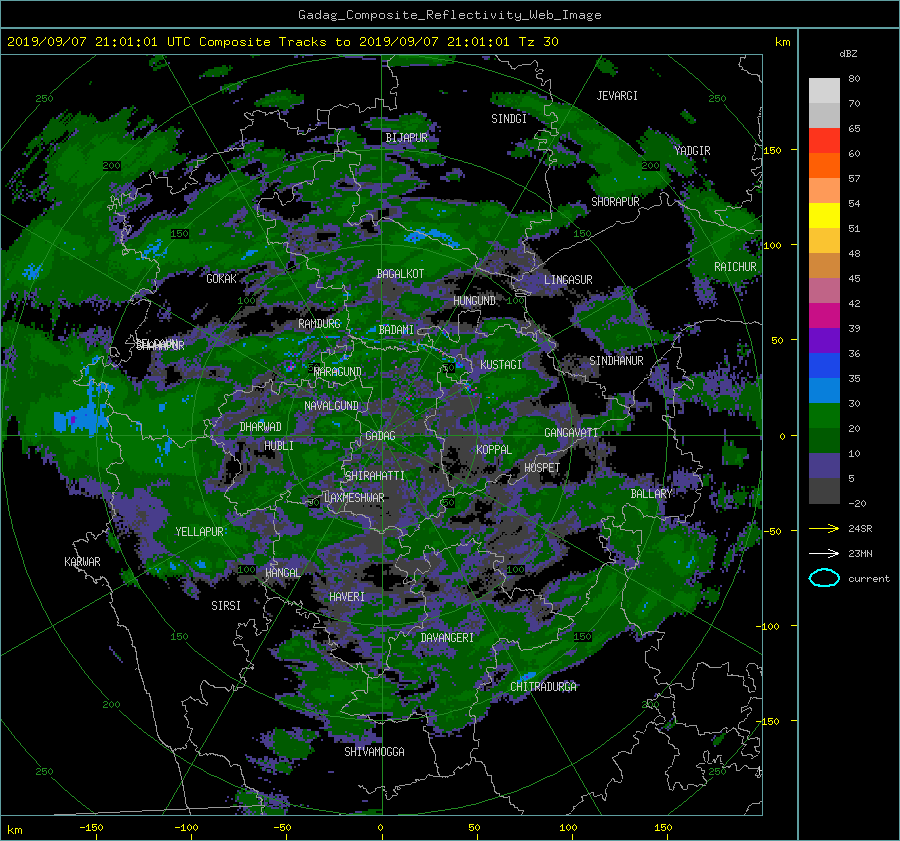The width and height of the screenshot is (900, 841).
Task: Click the -150 tick on bottom km axis
Action: [91, 828]
